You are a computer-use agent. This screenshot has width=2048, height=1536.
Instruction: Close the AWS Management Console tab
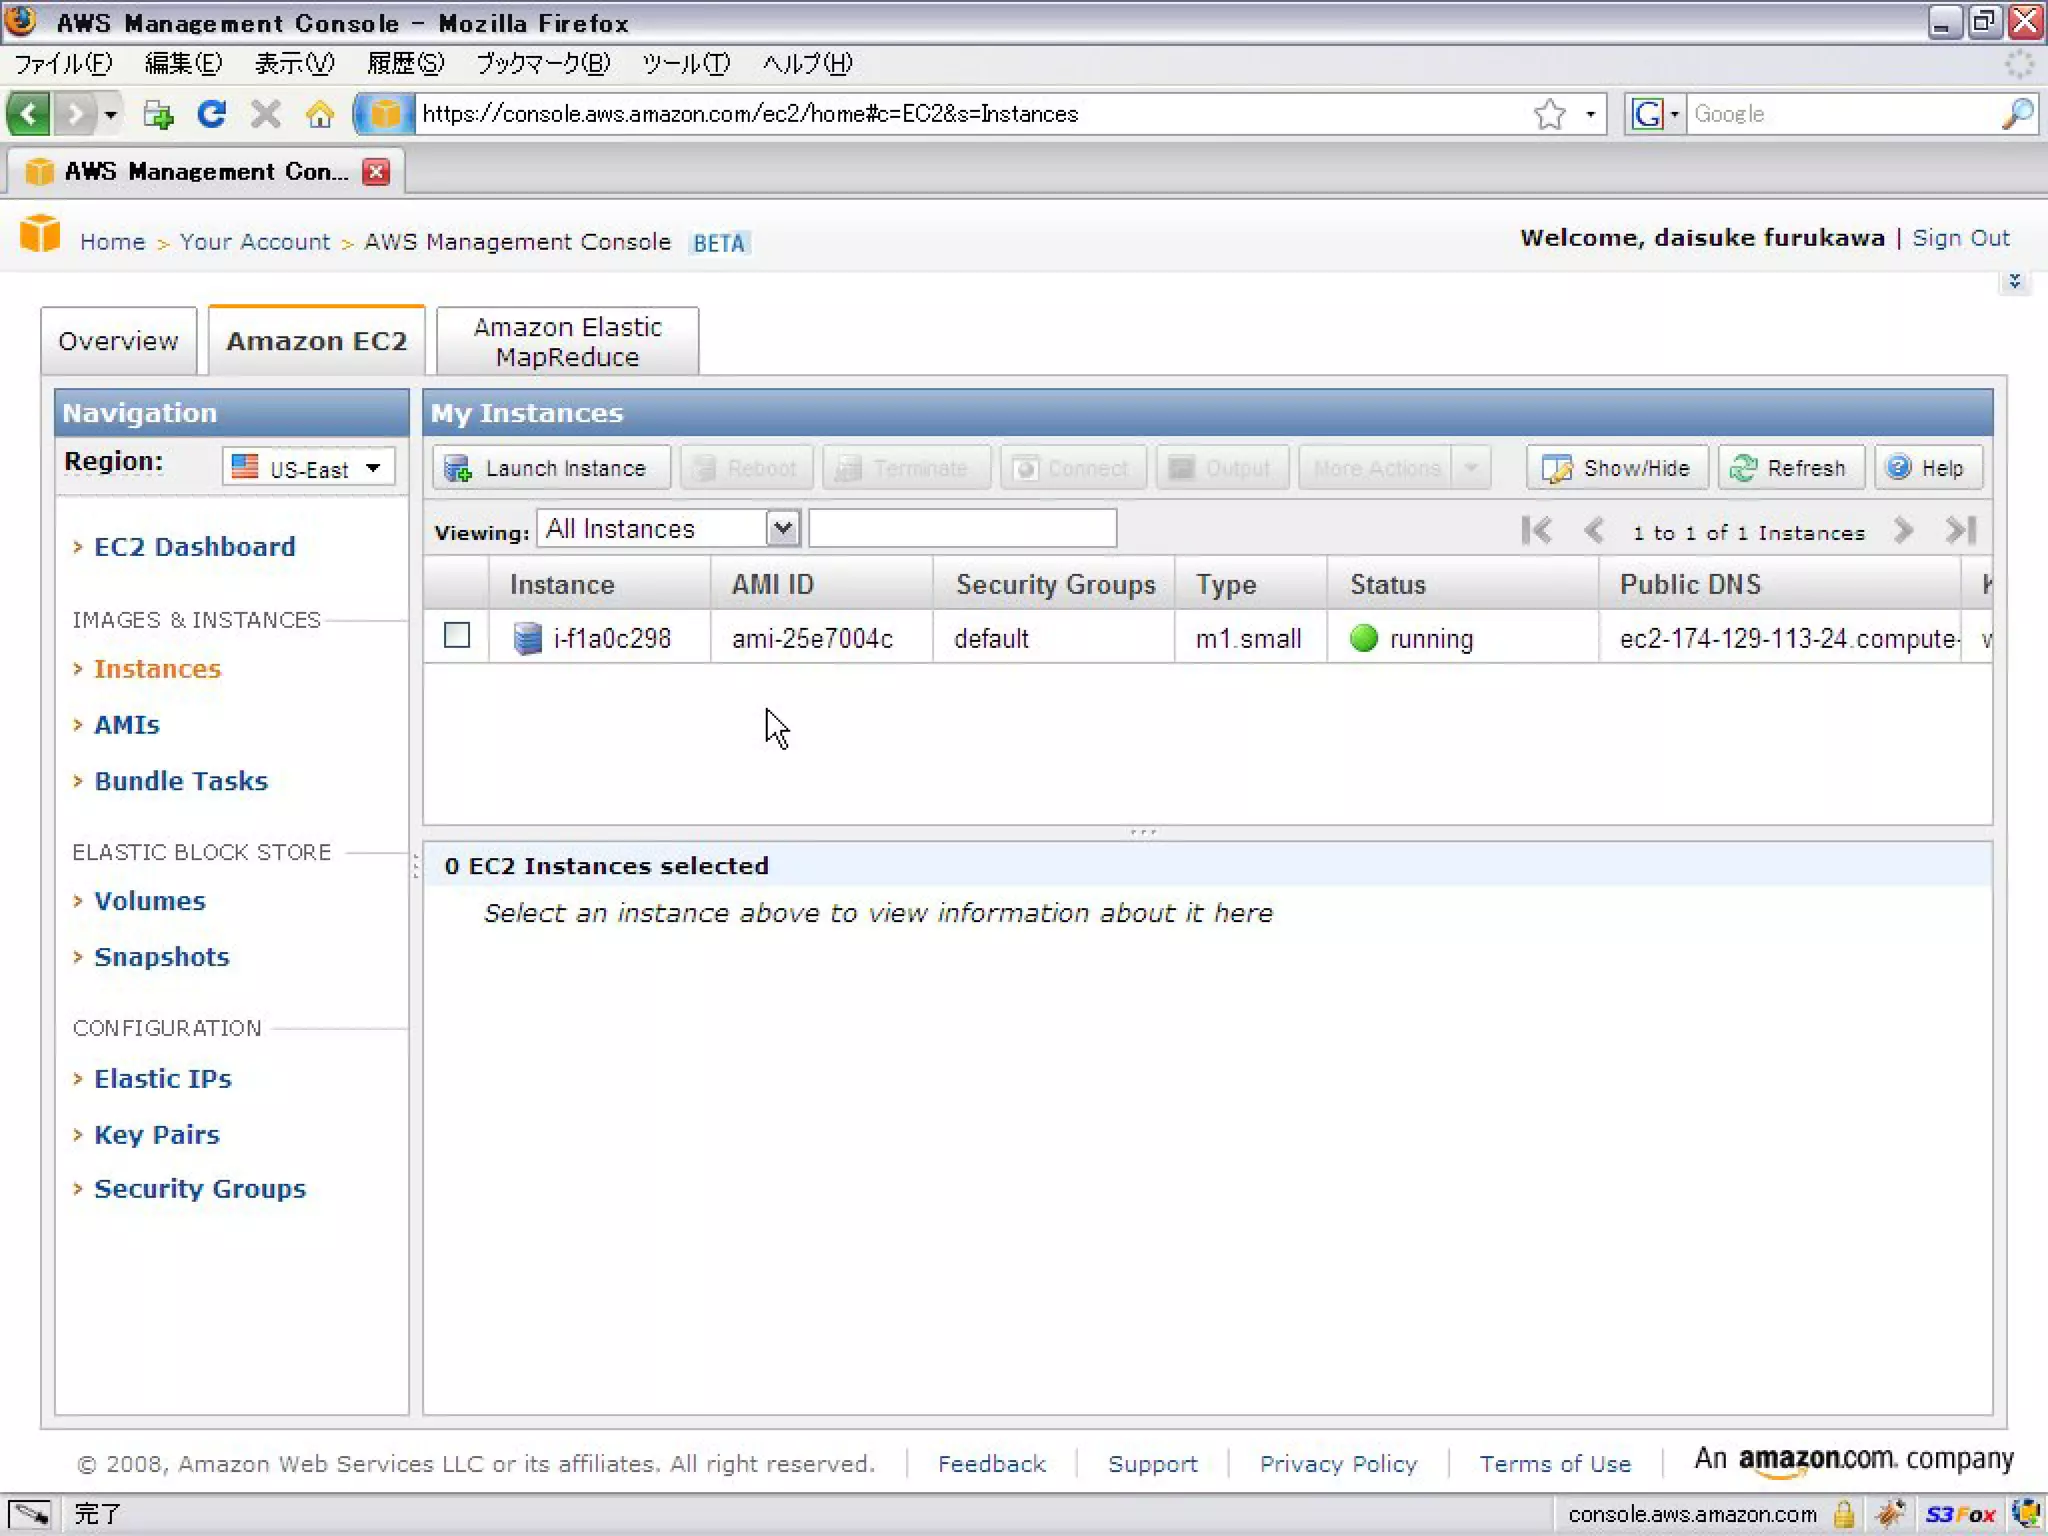click(x=376, y=172)
